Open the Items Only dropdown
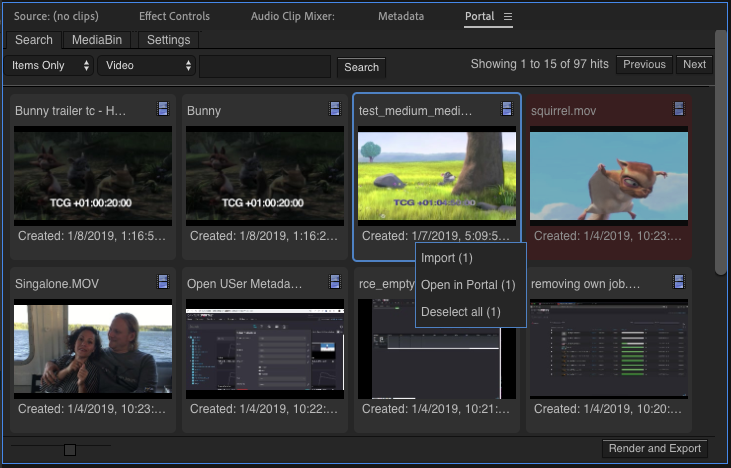Screen dimensions: 731x468 coord(49,65)
